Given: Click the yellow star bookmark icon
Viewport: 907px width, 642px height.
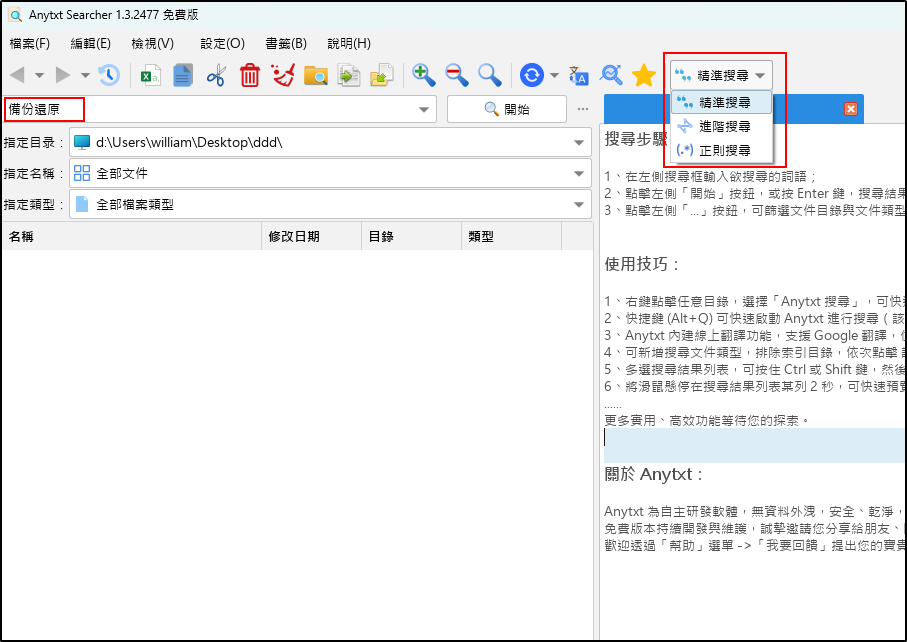Looking at the screenshot, I should click(644, 75).
